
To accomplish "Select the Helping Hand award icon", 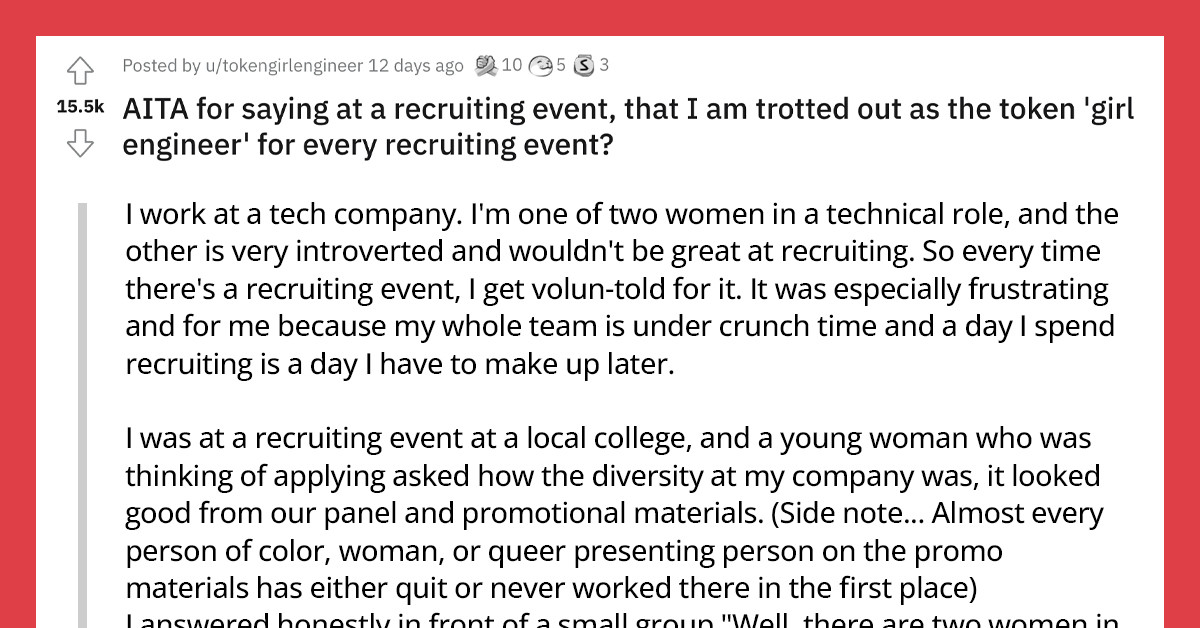I will (x=488, y=65).
